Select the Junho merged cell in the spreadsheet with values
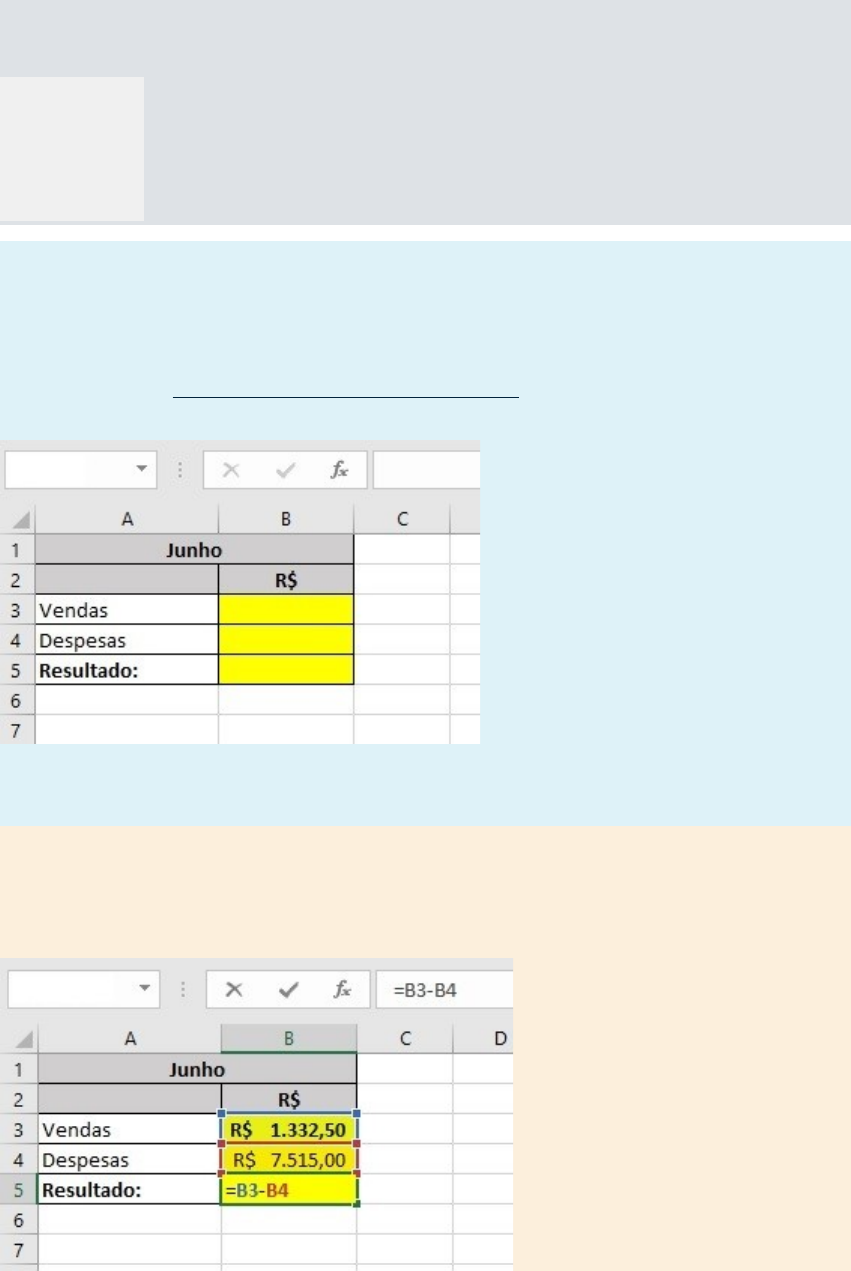Screen dimensions: 851x1271 [x=197, y=1069]
